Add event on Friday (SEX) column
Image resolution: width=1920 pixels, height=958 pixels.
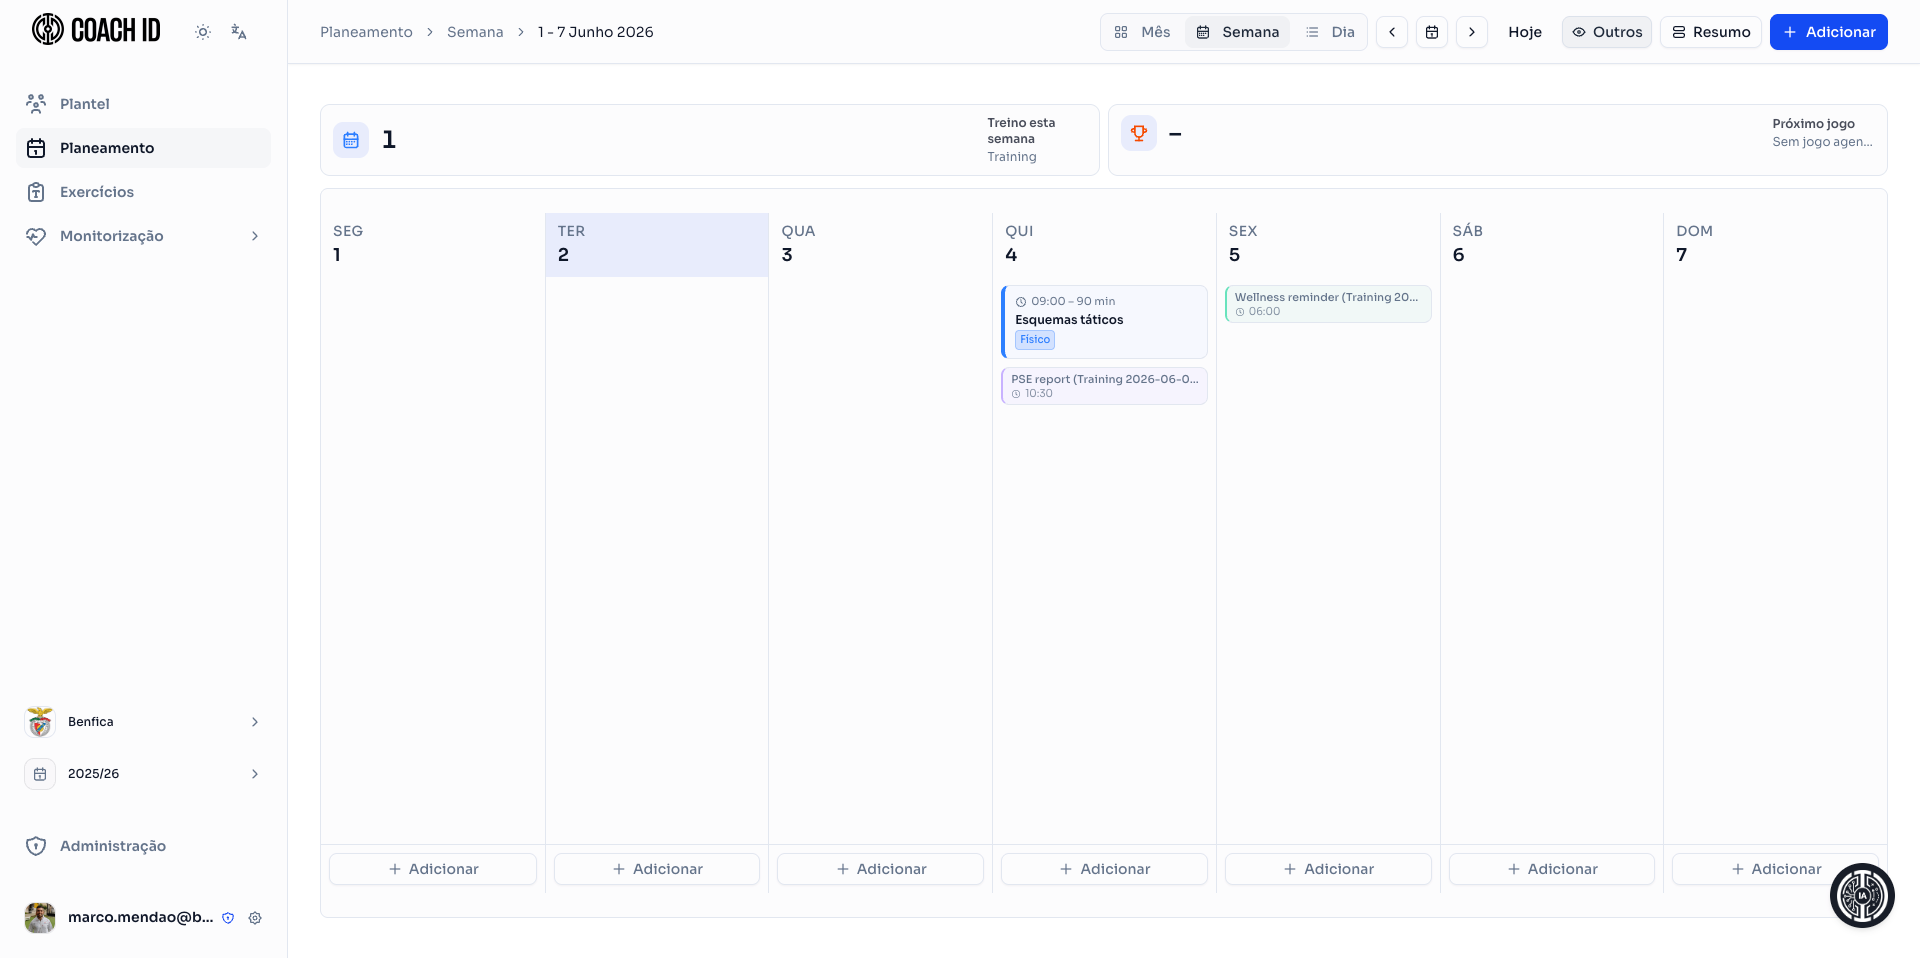1328,869
